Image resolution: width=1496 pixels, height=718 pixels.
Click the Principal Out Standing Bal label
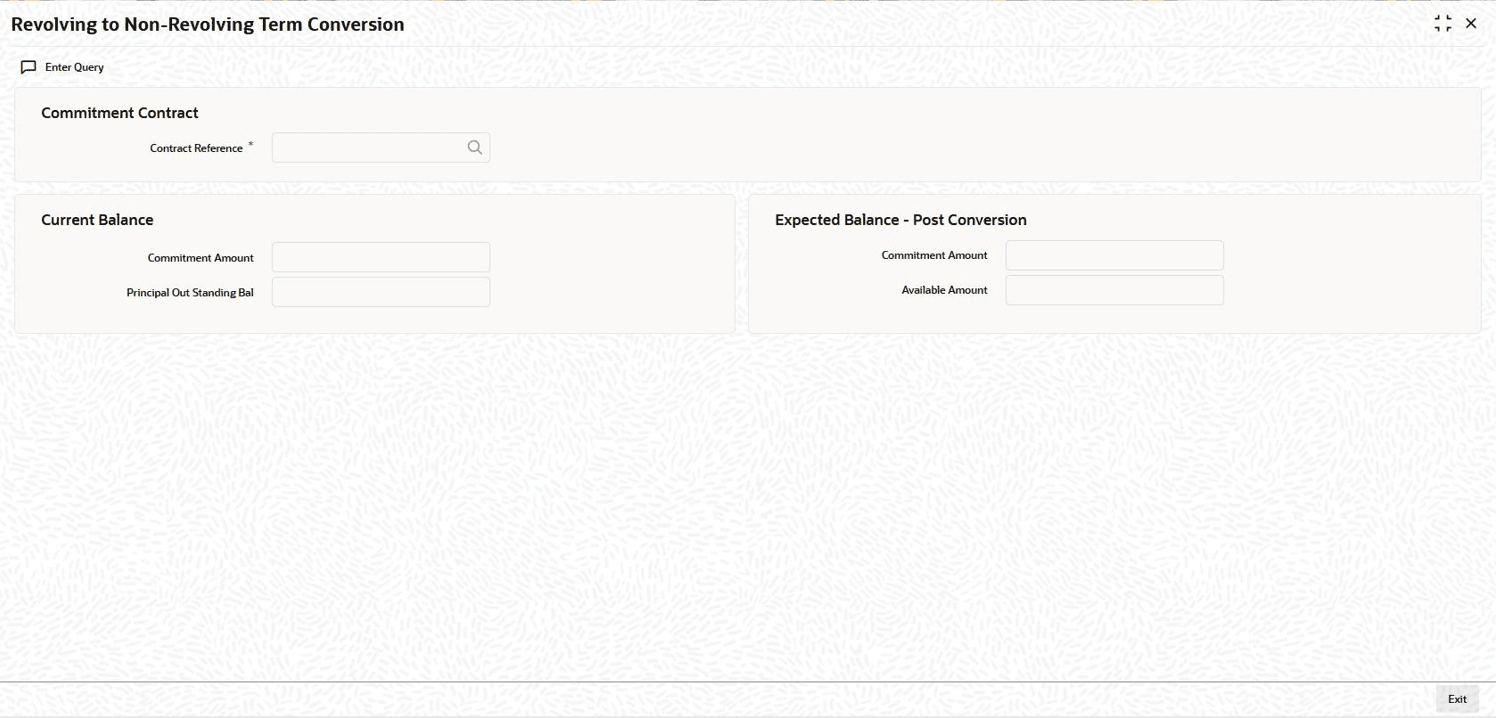190,293
